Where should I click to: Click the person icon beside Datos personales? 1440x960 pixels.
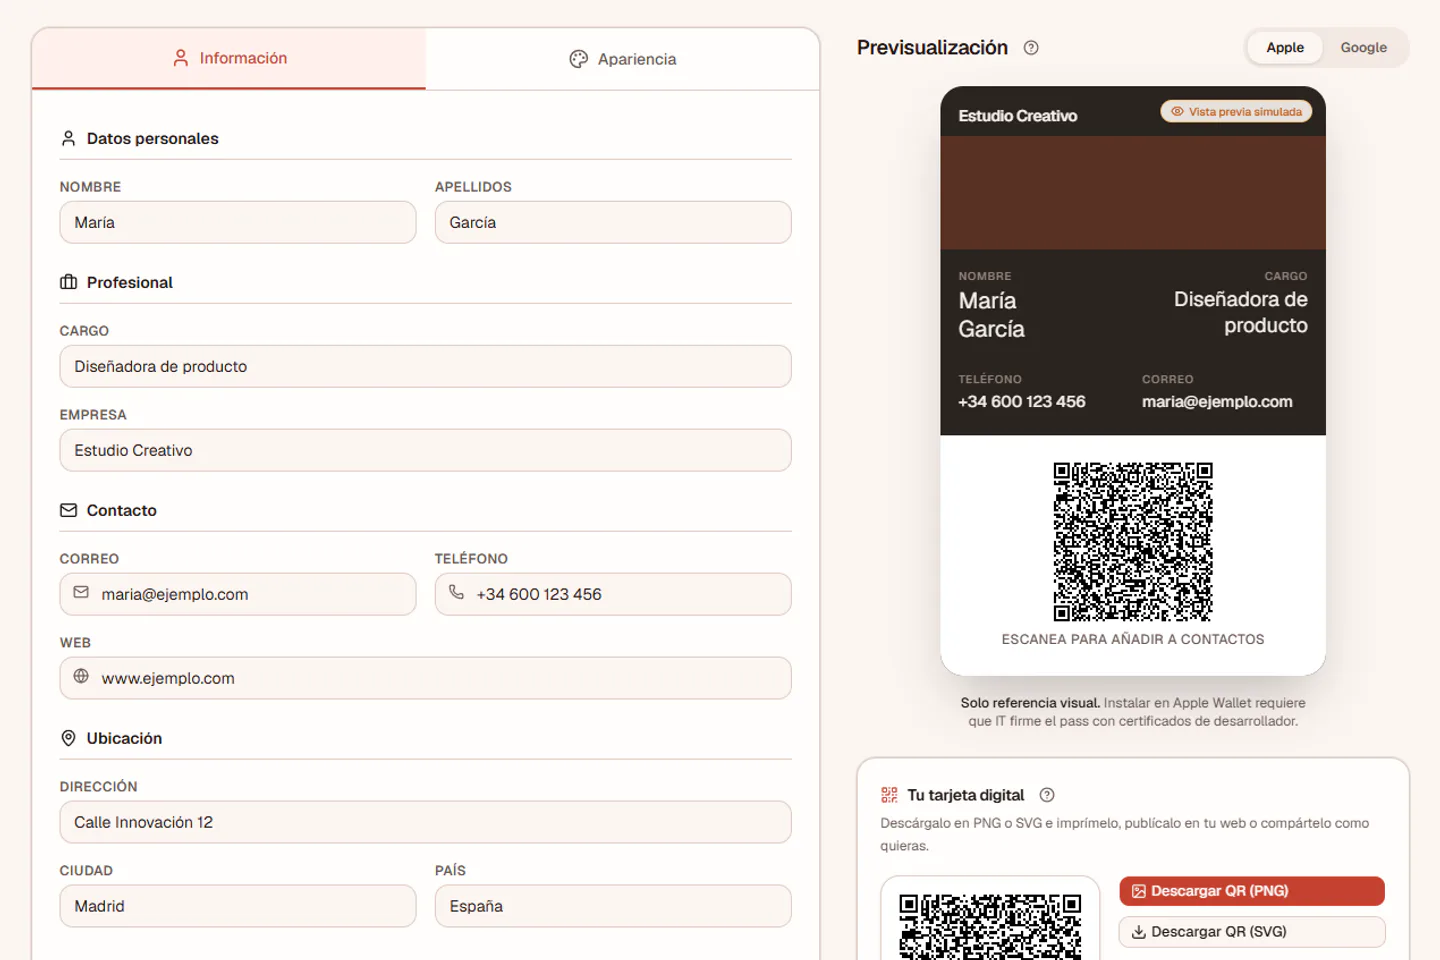coord(68,138)
